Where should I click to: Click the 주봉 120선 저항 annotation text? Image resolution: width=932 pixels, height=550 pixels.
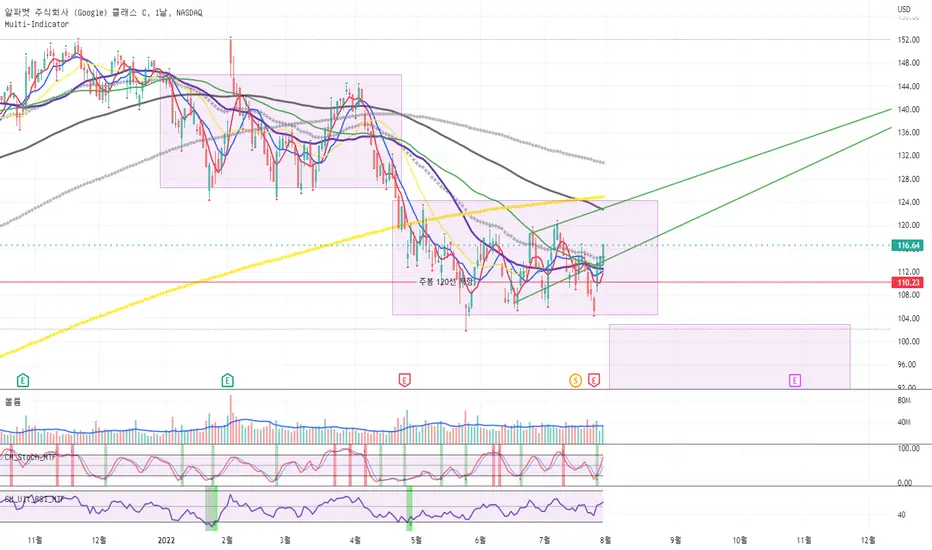click(x=446, y=282)
